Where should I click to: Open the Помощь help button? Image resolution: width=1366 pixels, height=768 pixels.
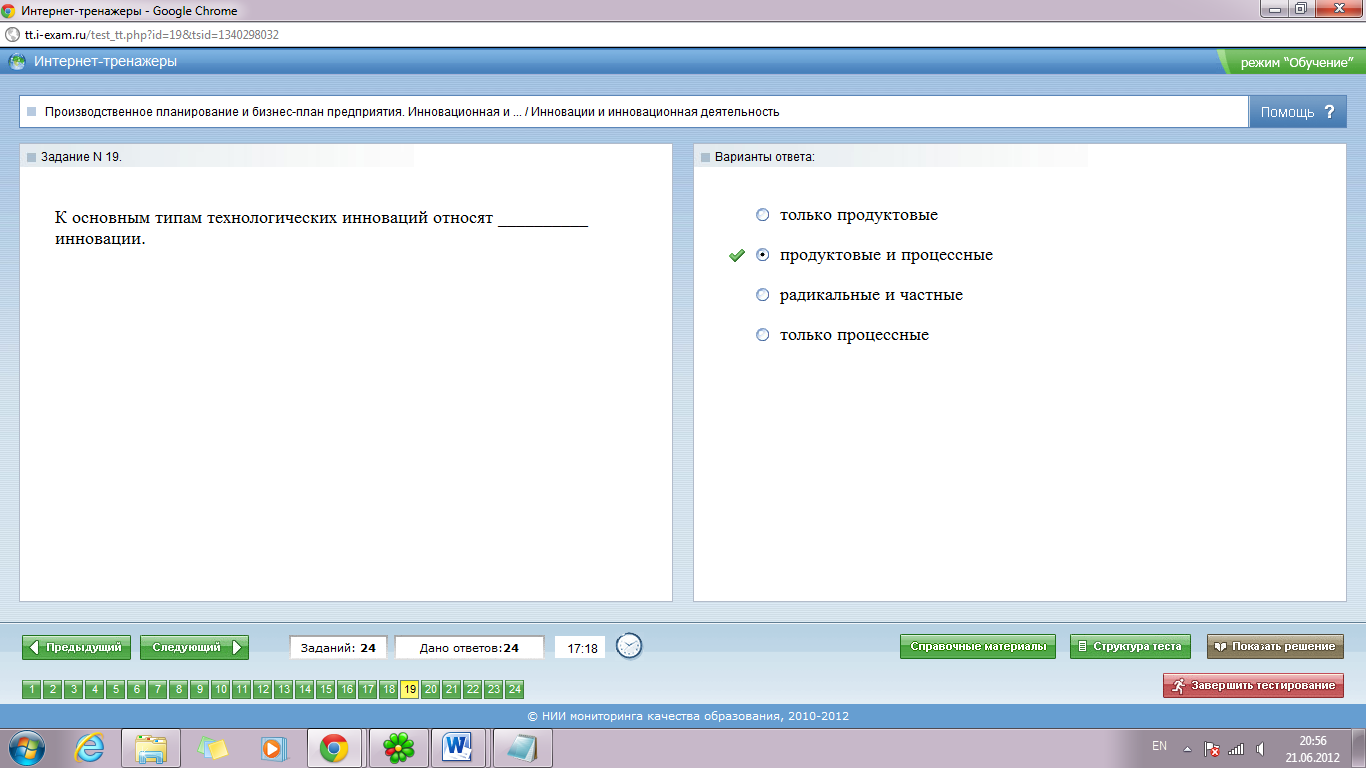1297,112
